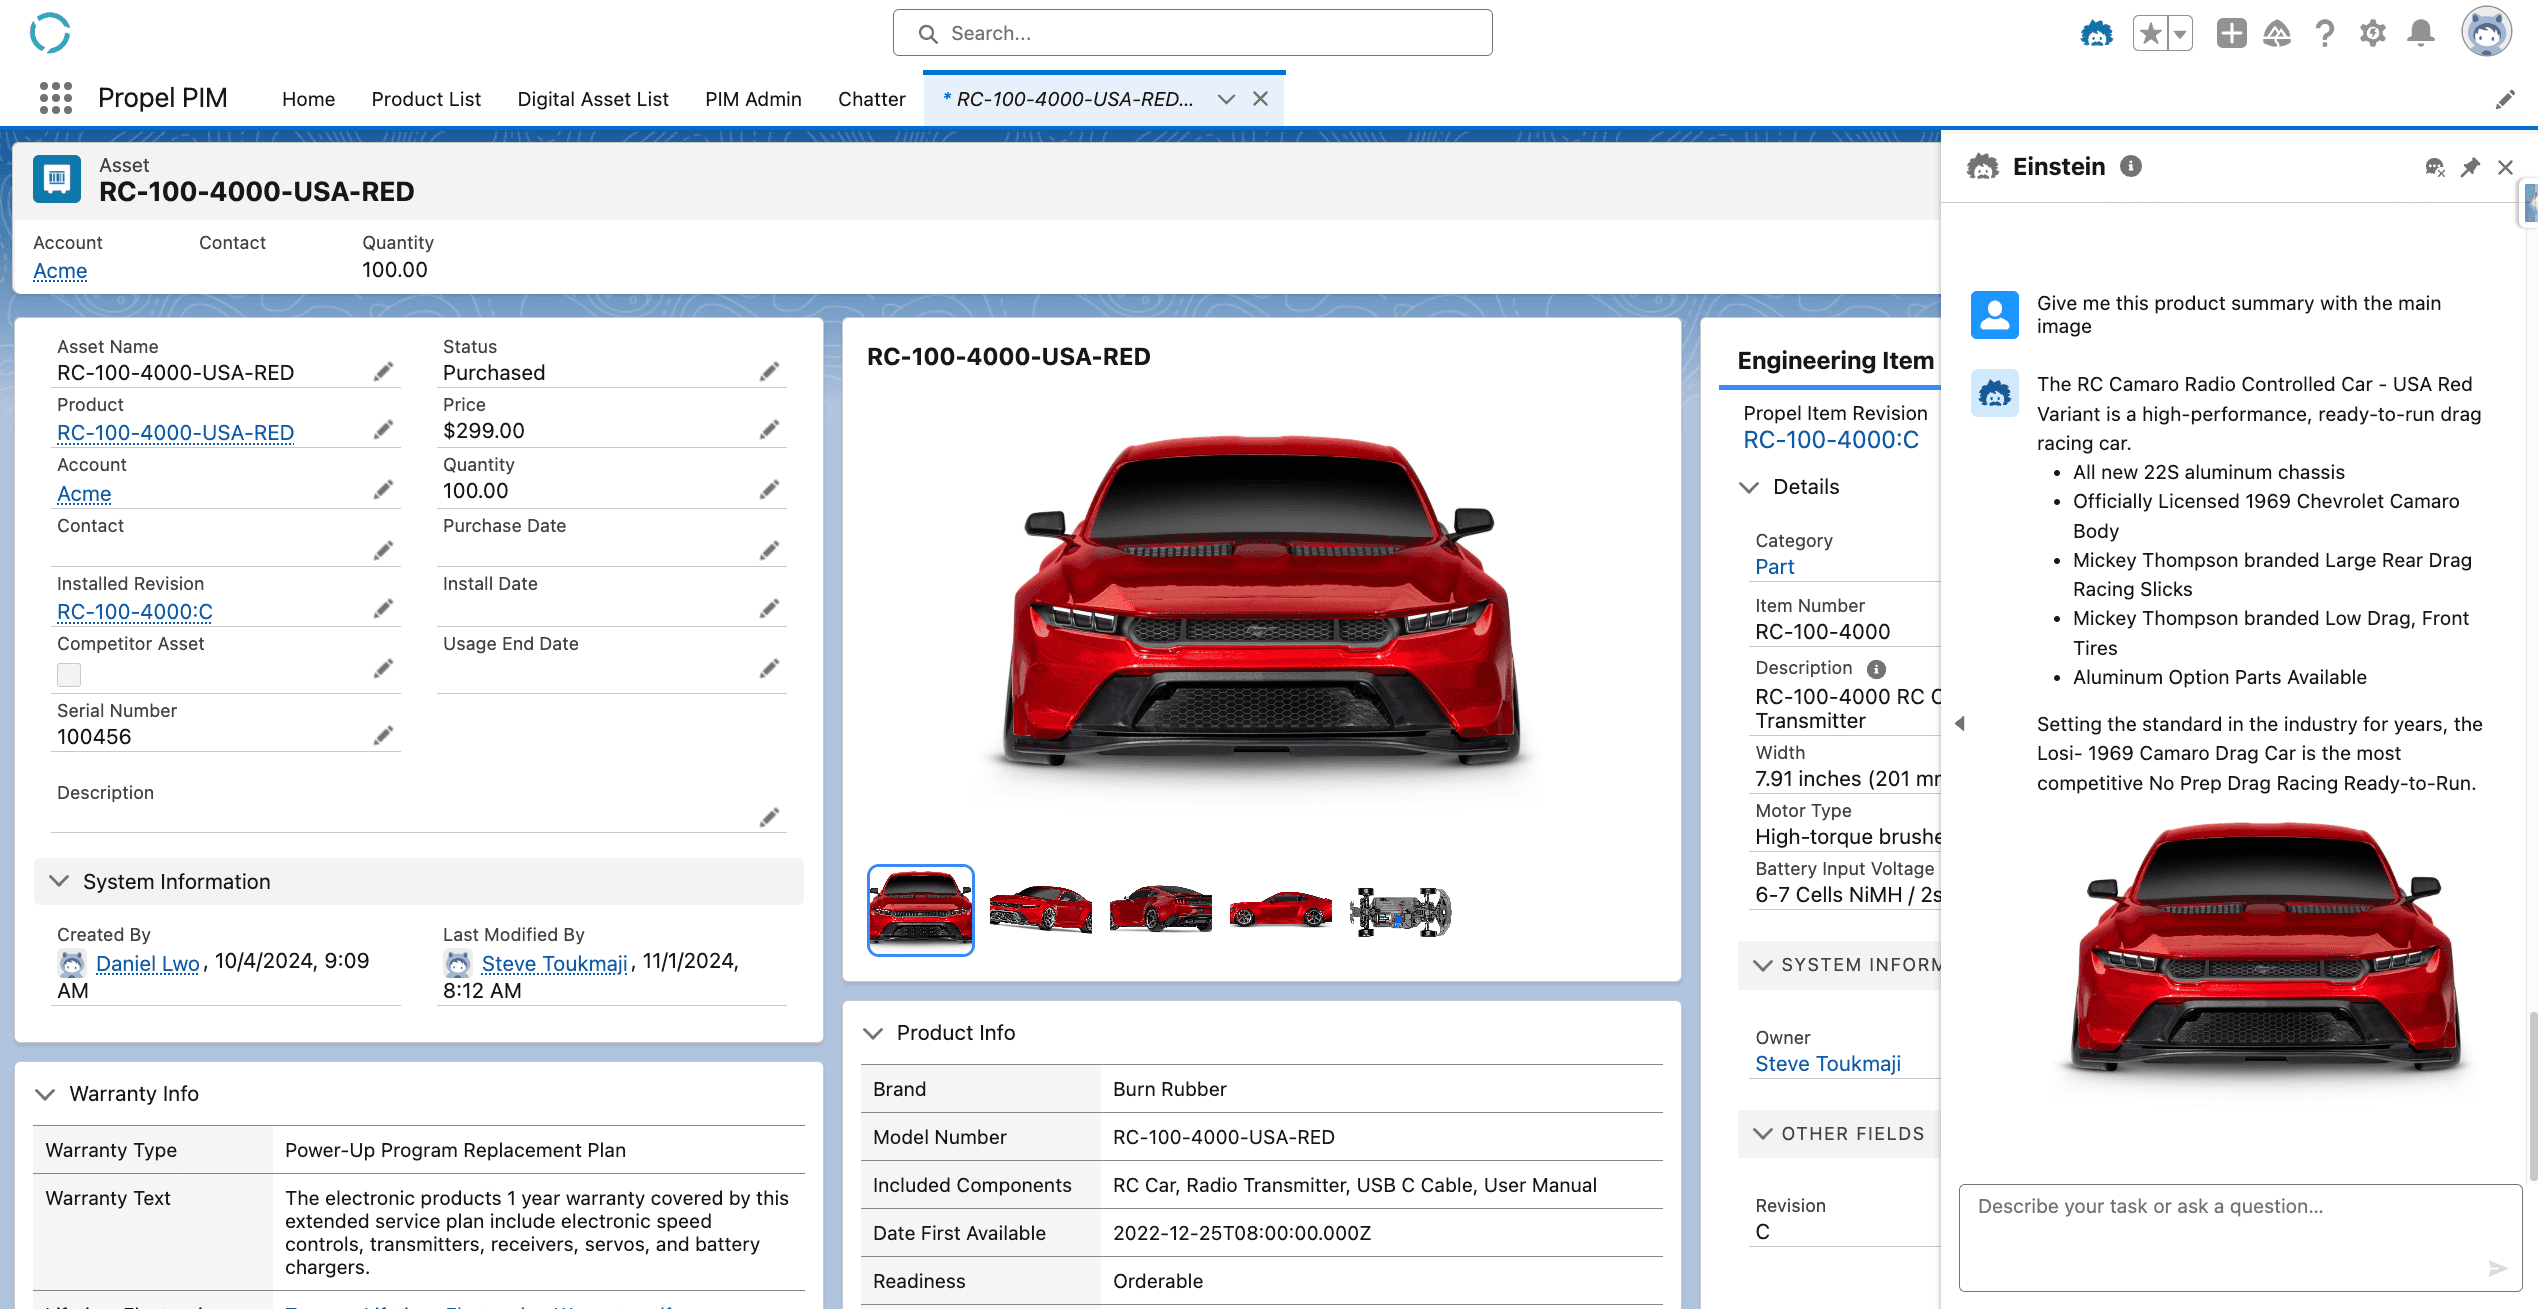Screen dimensions: 2538x1309
Task: Open Daniel Lwo's profile link
Action: pos(147,963)
